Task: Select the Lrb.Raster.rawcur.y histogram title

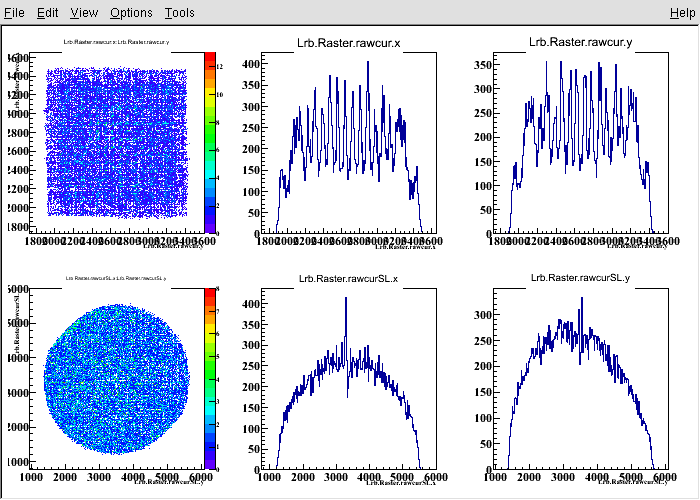Action: tap(580, 42)
